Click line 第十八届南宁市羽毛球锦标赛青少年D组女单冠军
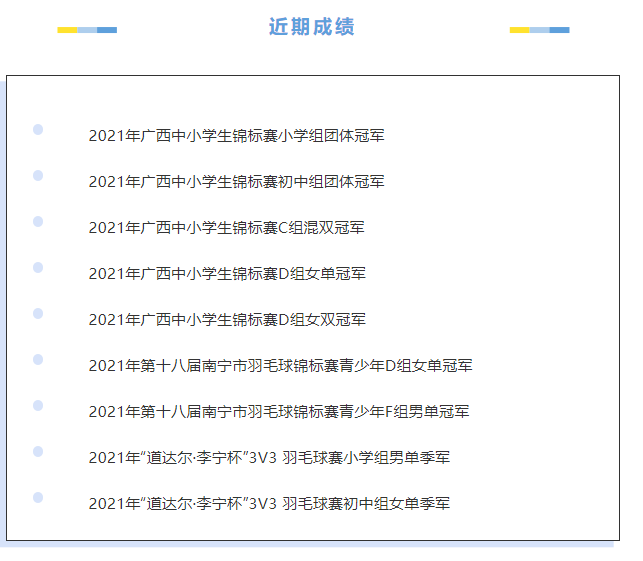 pyautogui.click(x=280, y=365)
